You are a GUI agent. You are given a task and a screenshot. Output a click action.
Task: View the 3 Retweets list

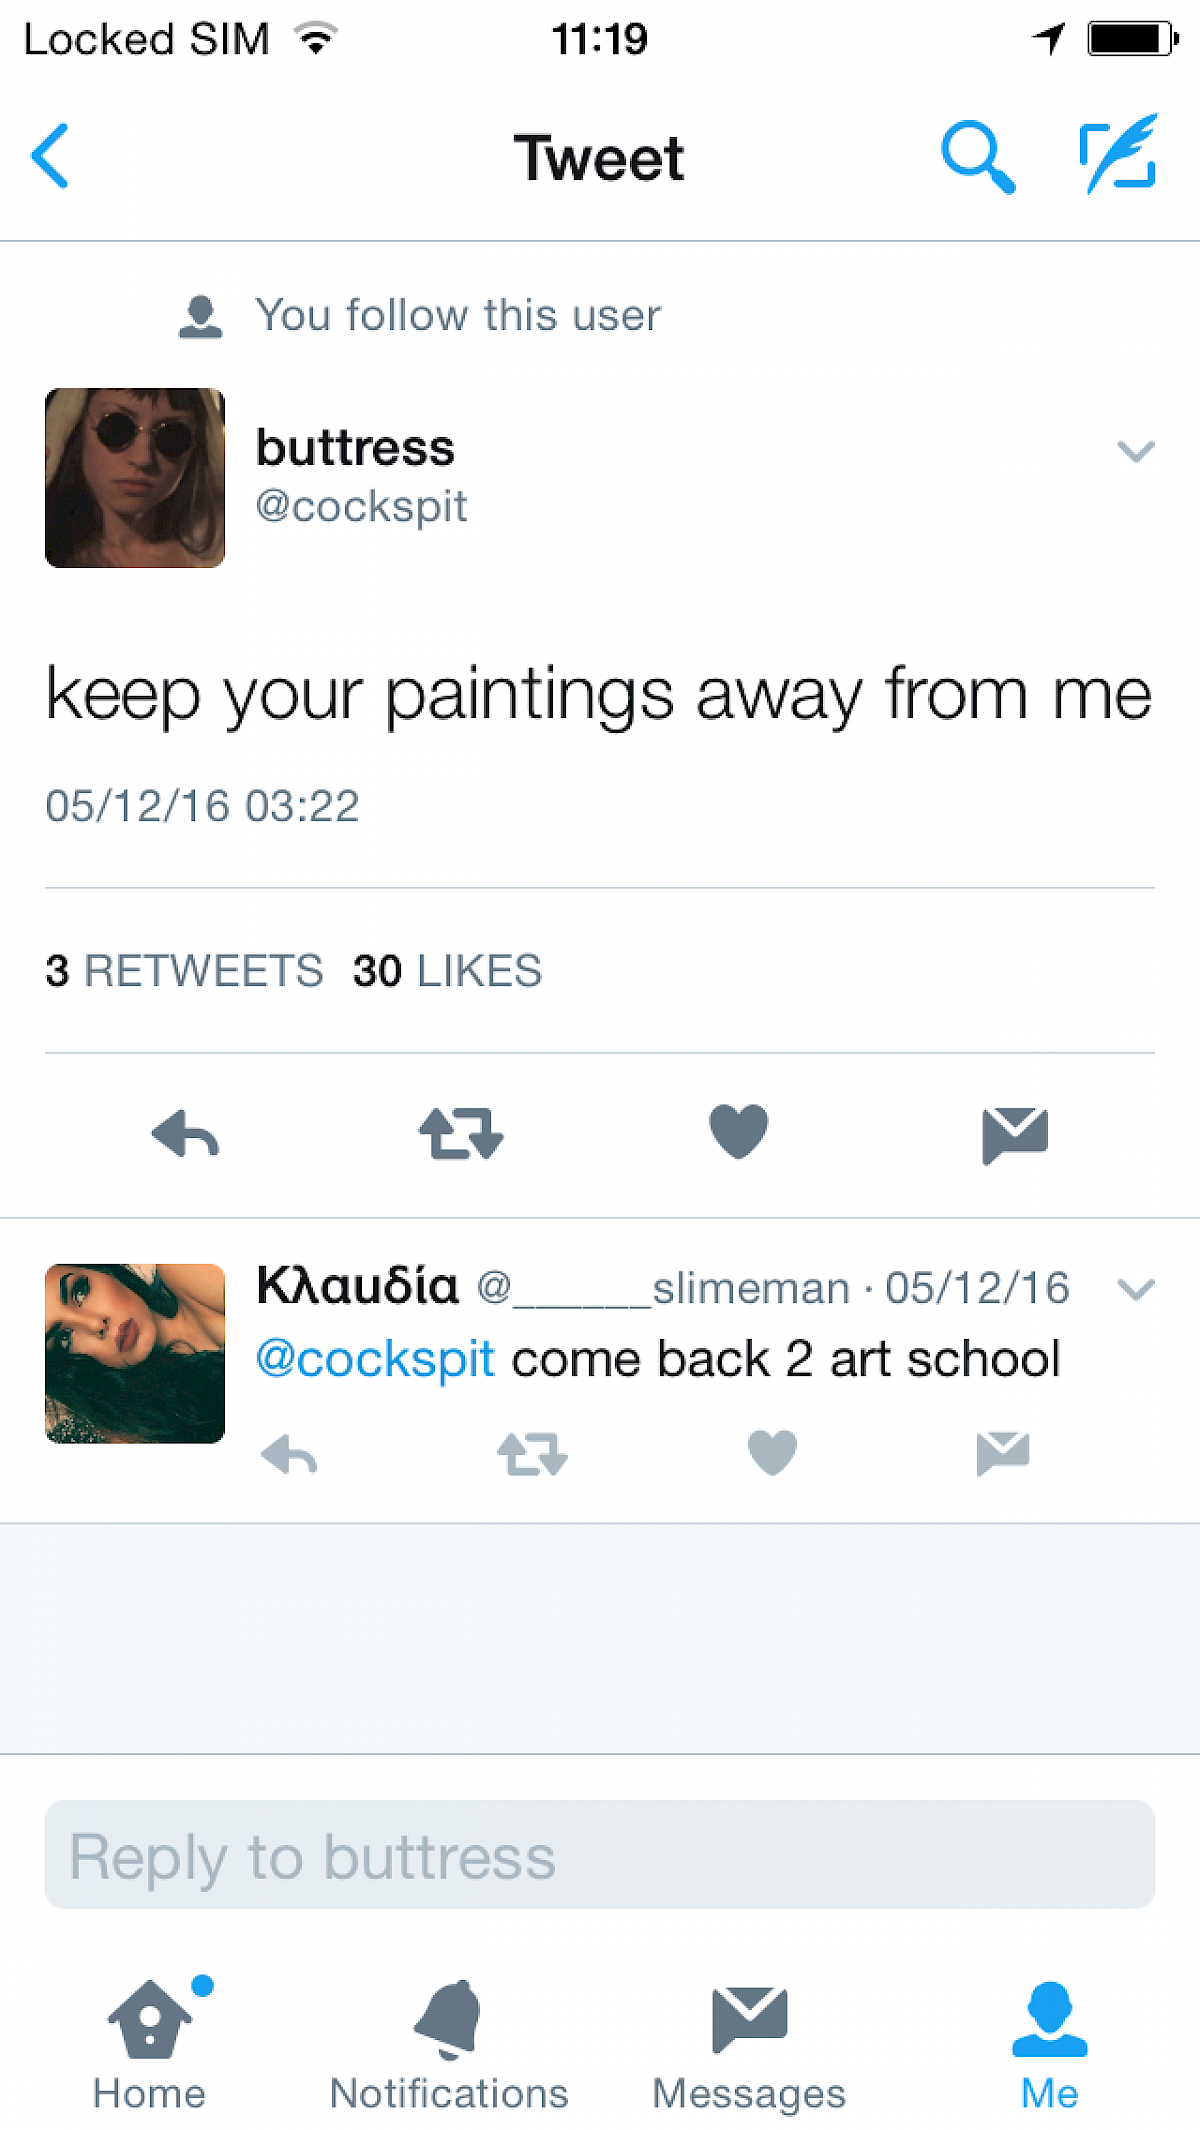tap(184, 971)
